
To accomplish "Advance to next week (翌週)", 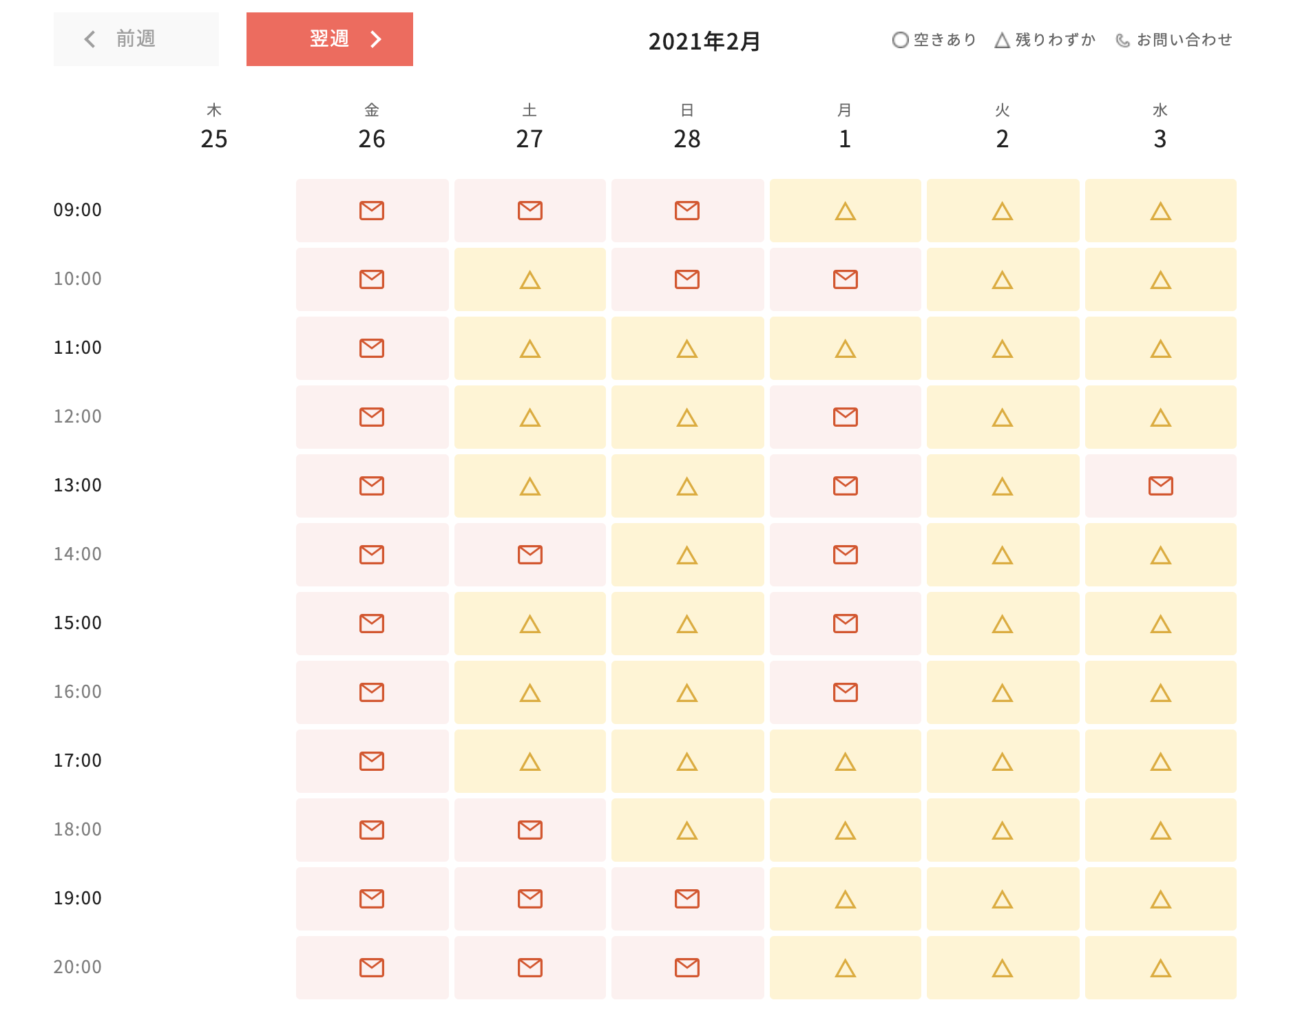I will [x=330, y=39].
